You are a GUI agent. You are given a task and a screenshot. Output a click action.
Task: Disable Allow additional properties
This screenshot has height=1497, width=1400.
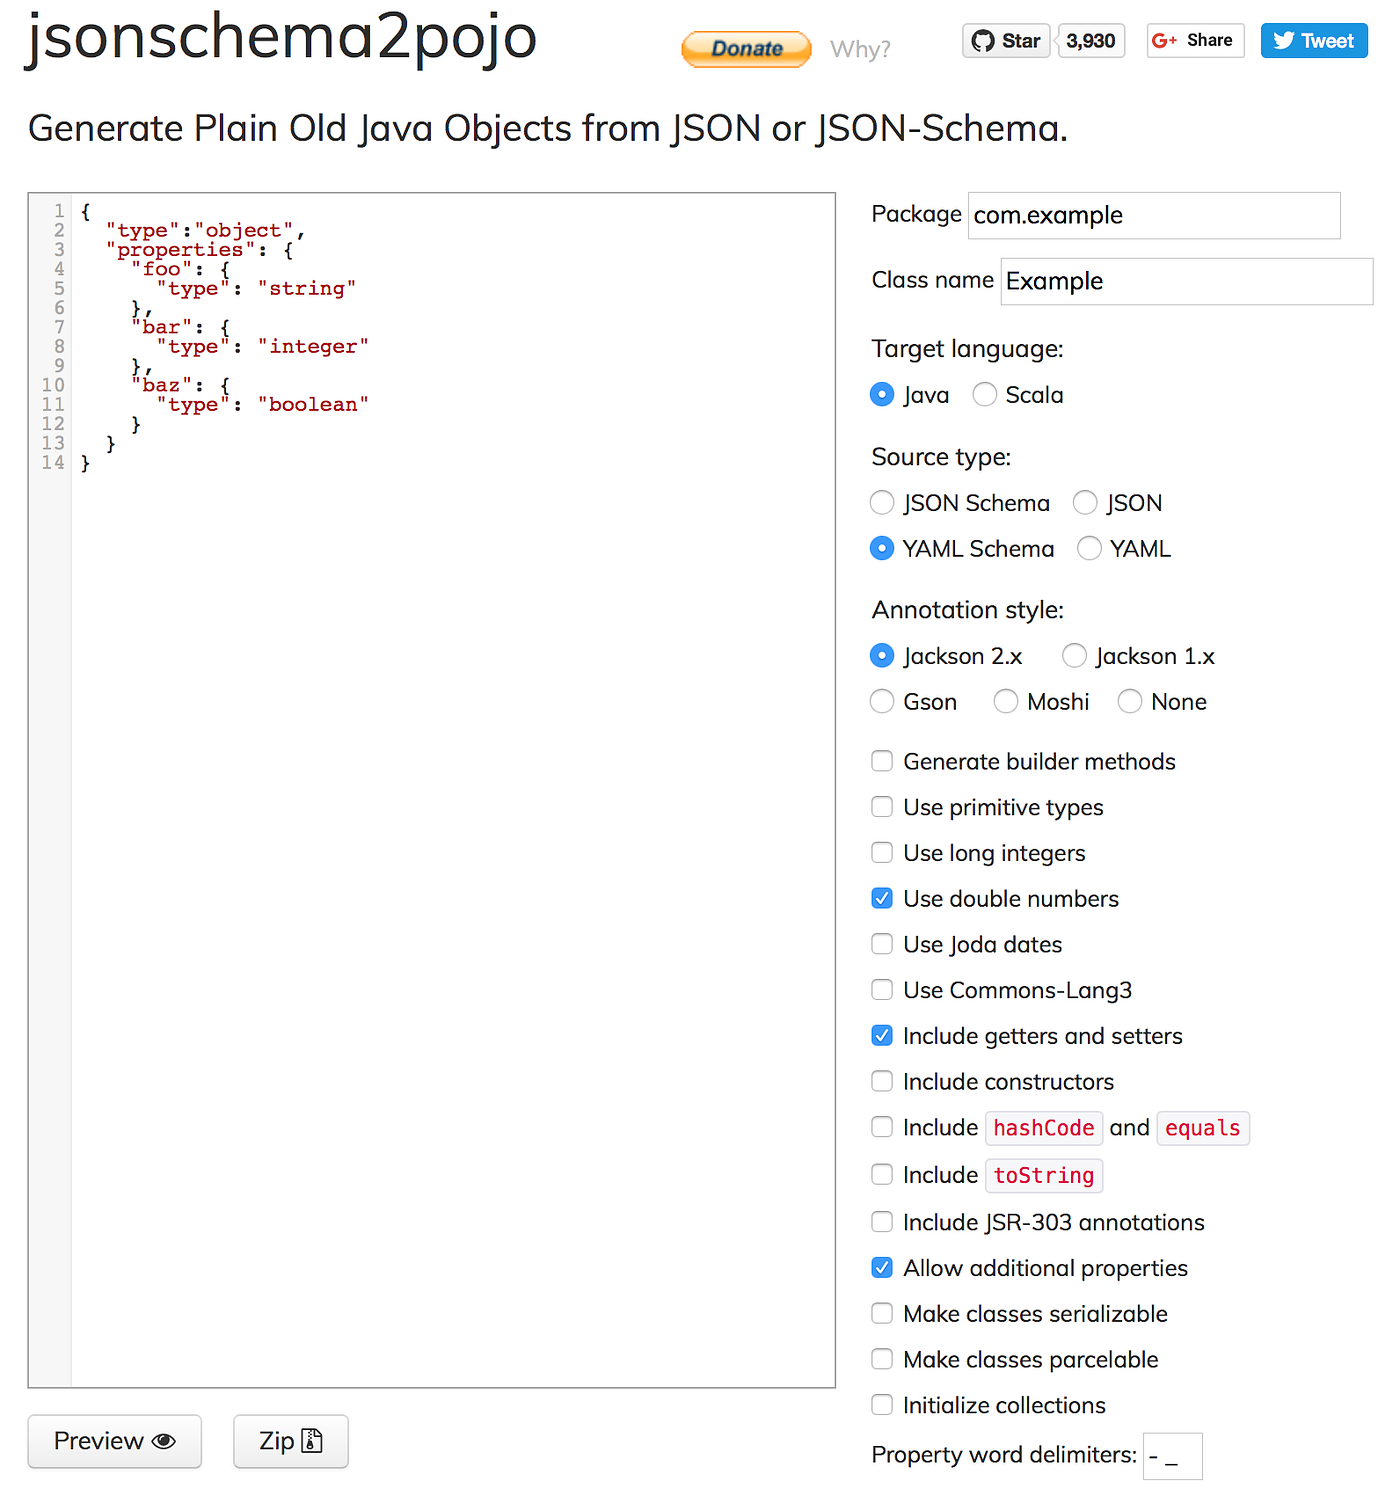click(881, 1267)
